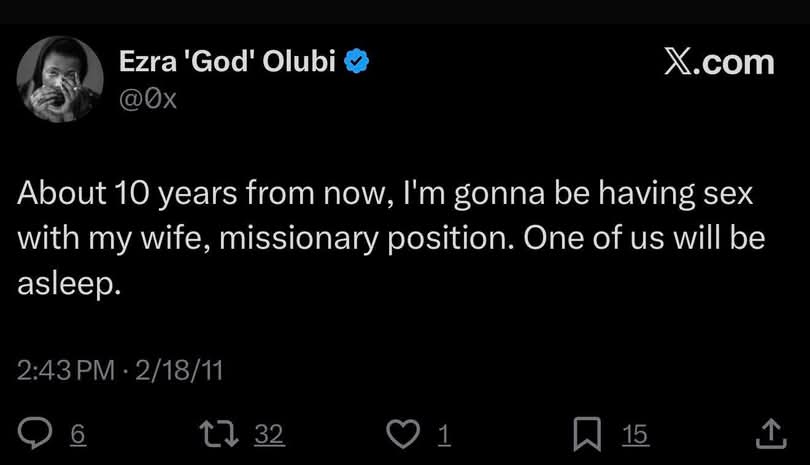The image size is (810, 465).
Task: Click the blue verified badge
Action: [358, 62]
